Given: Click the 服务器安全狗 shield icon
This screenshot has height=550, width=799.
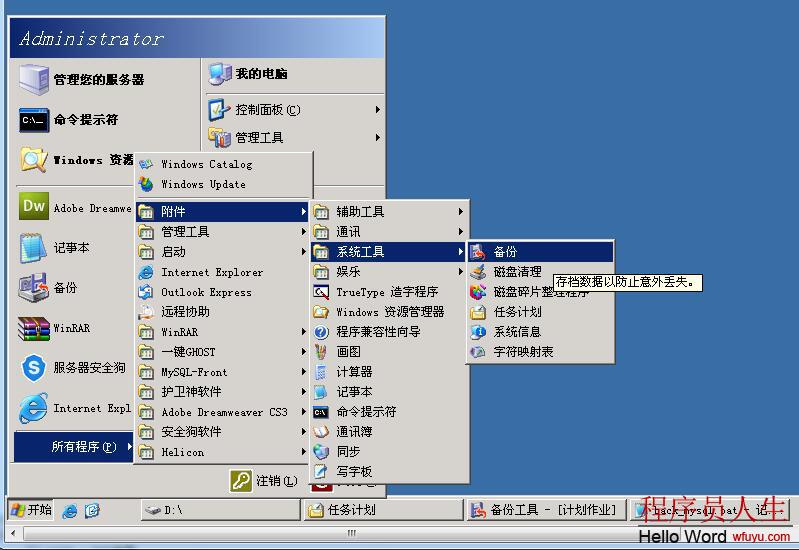Looking at the screenshot, I should click(x=34, y=368).
